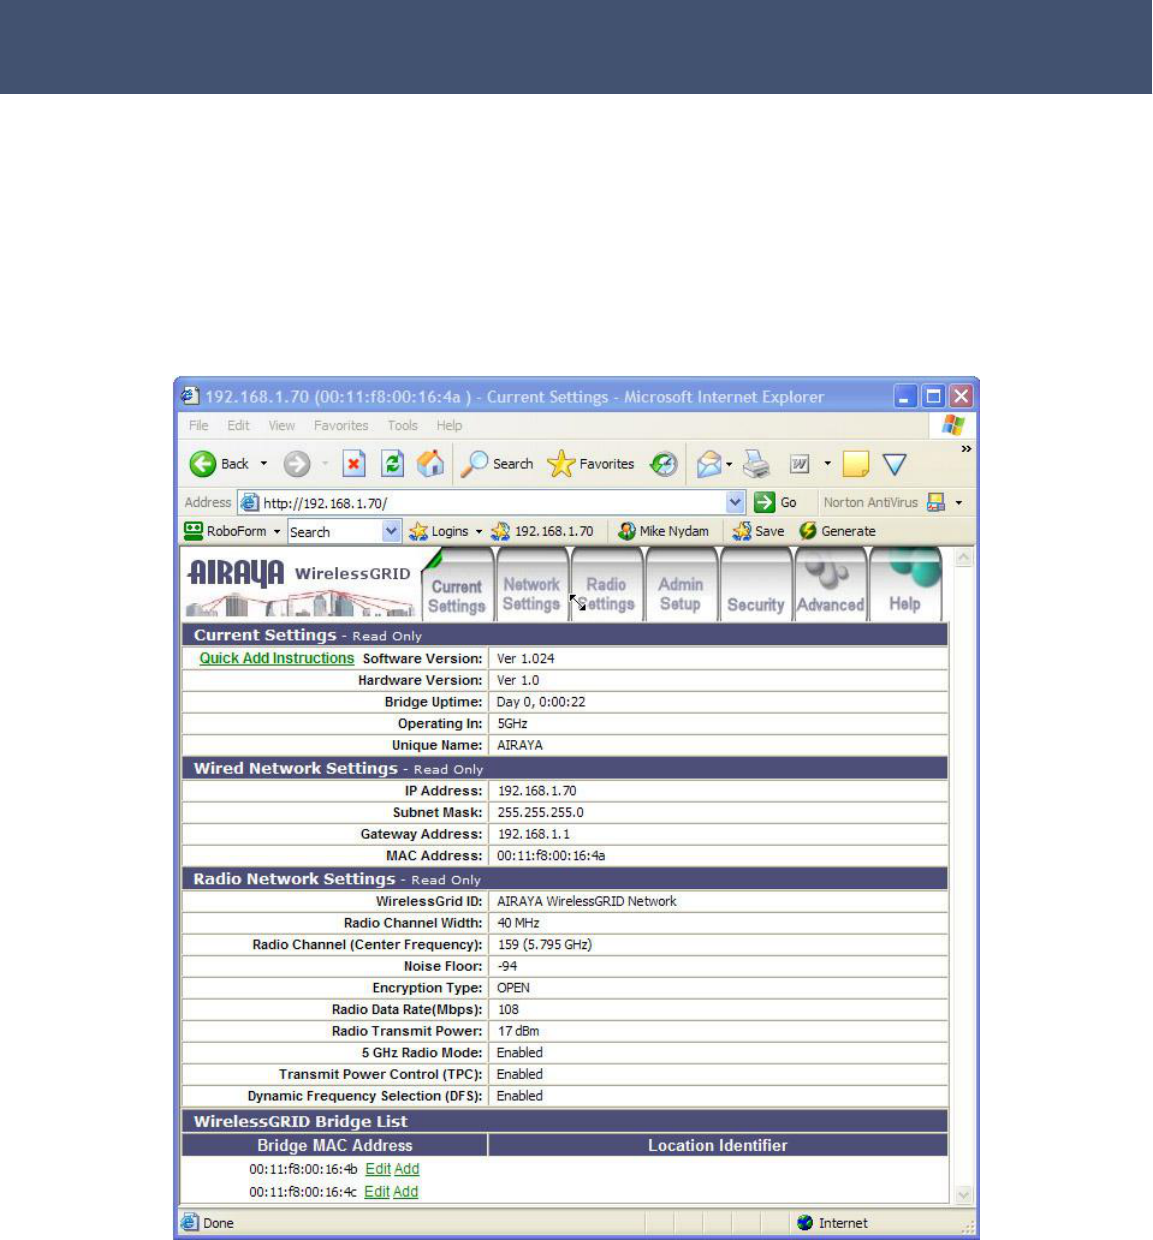Click Add for bridge 00:11:f8:00:16:4b

coord(406,1169)
